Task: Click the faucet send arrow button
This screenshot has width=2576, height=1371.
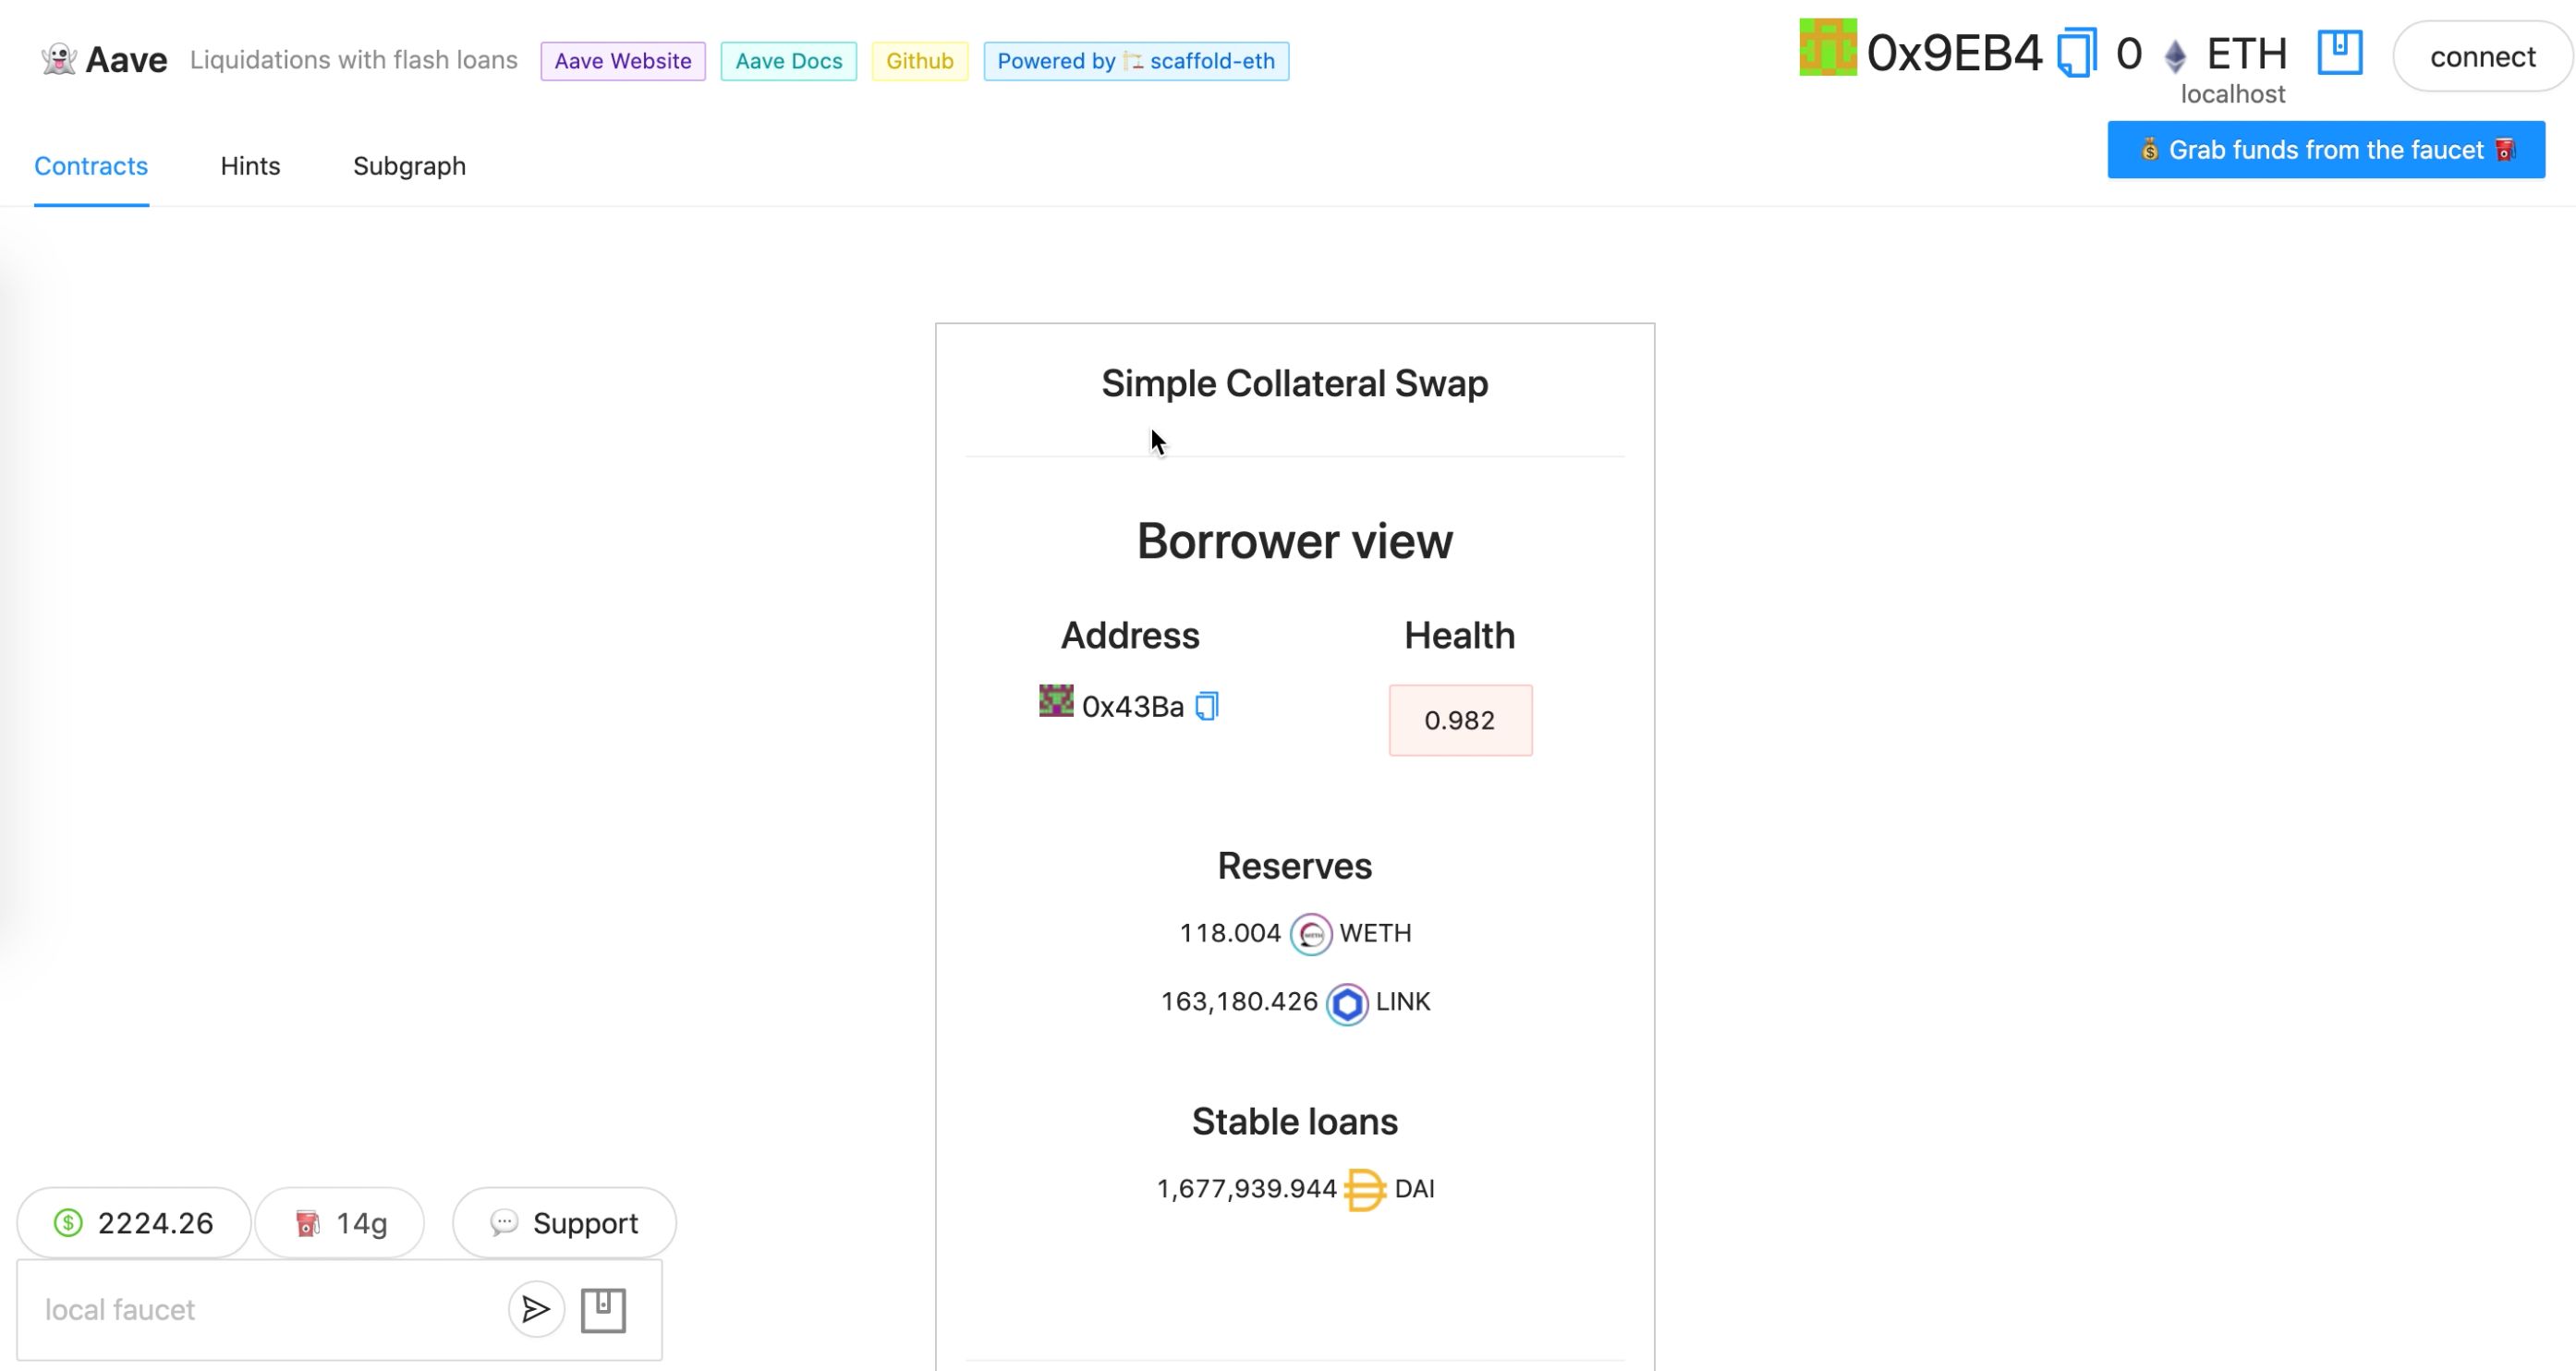Action: coord(535,1310)
